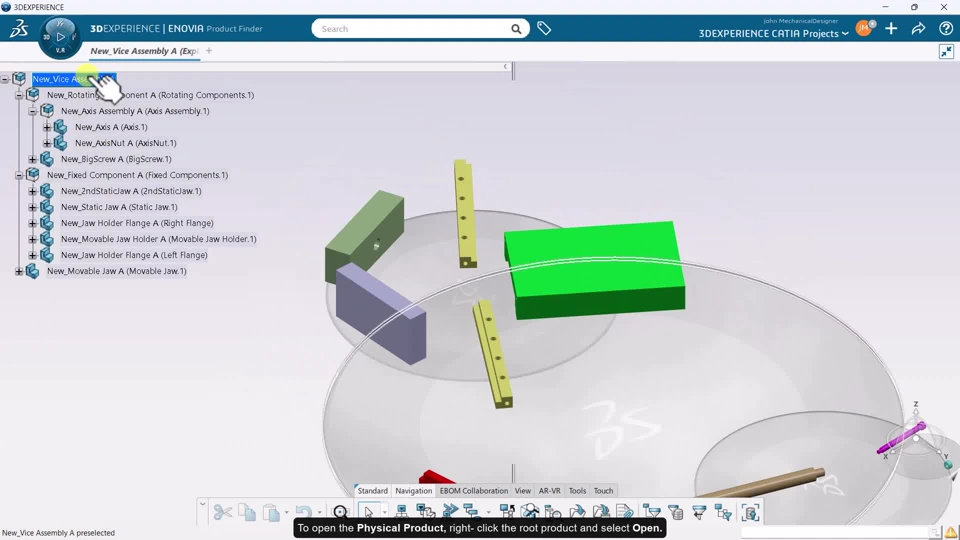Image resolution: width=960 pixels, height=540 pixels.
Task: Open the EBOM Collaboration tab
Action: [474, 490]
